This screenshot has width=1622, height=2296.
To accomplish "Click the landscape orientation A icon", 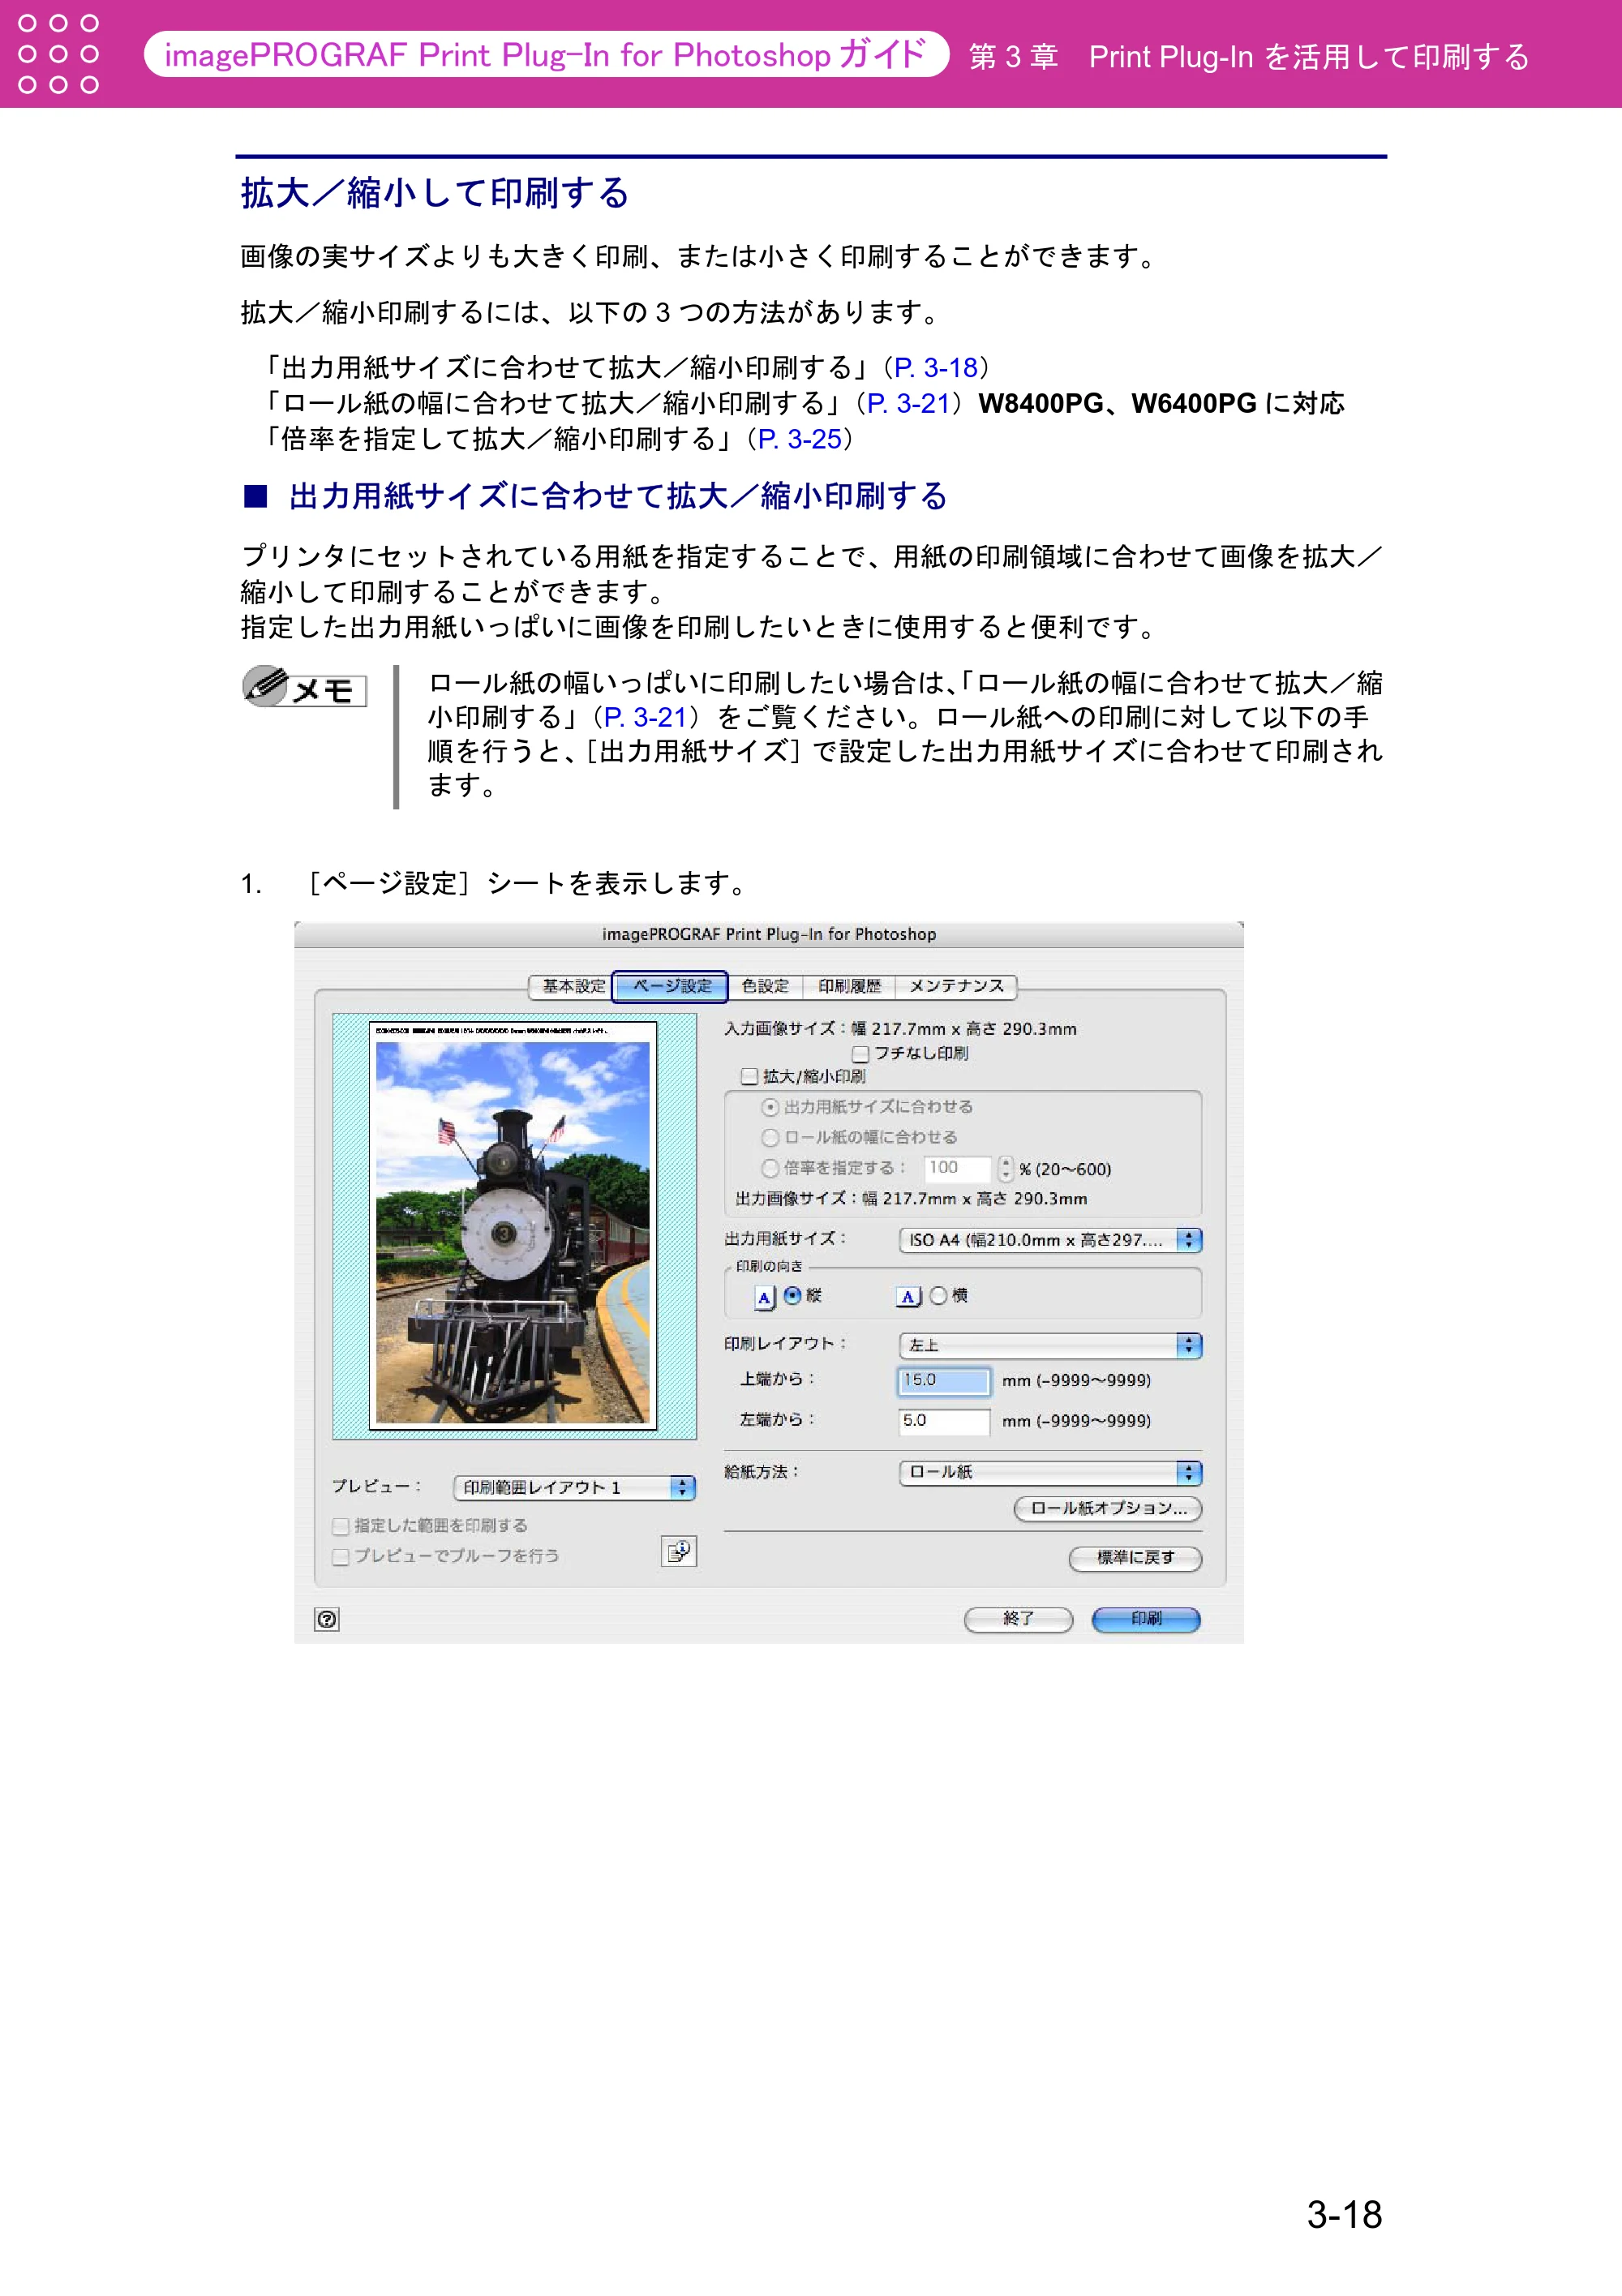I will 909,1297.
